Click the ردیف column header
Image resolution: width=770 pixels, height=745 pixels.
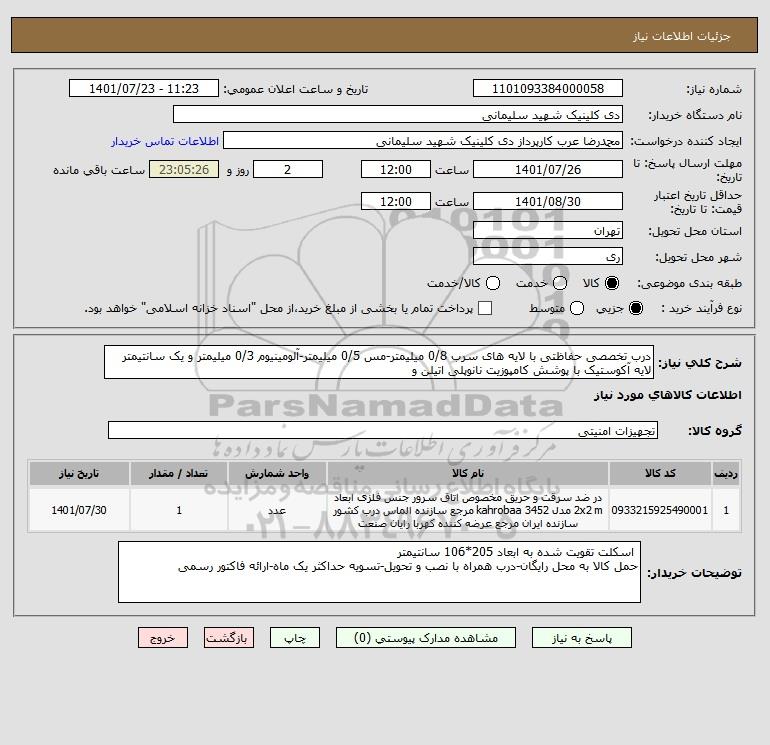pyautogui.click(x=726, y=473)
